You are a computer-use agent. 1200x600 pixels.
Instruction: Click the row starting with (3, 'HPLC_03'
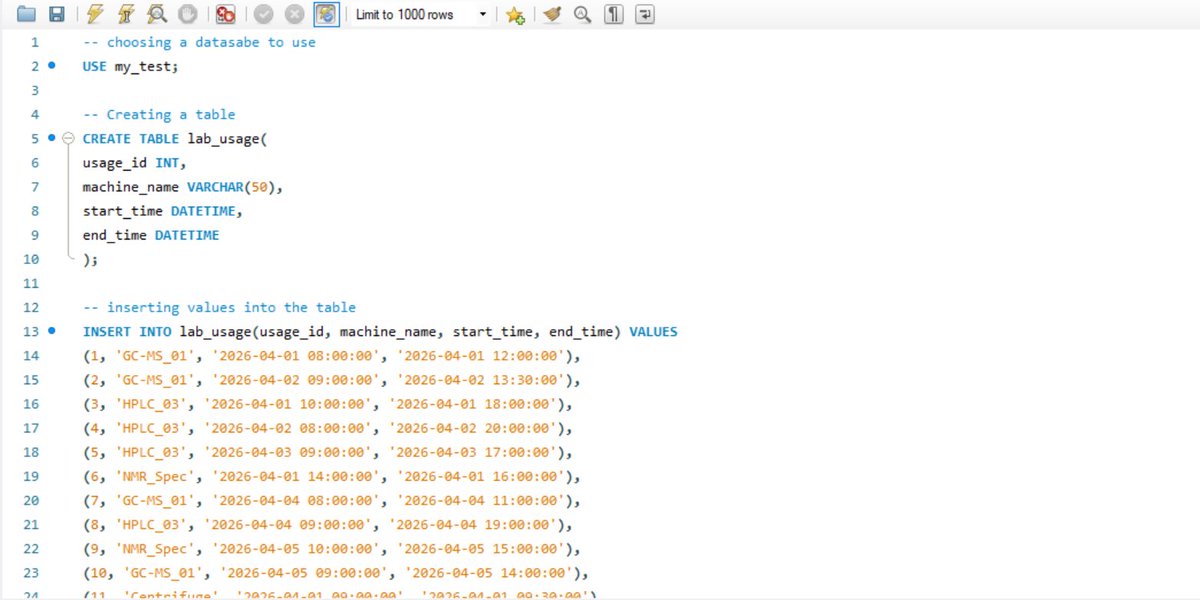(327, 404)
